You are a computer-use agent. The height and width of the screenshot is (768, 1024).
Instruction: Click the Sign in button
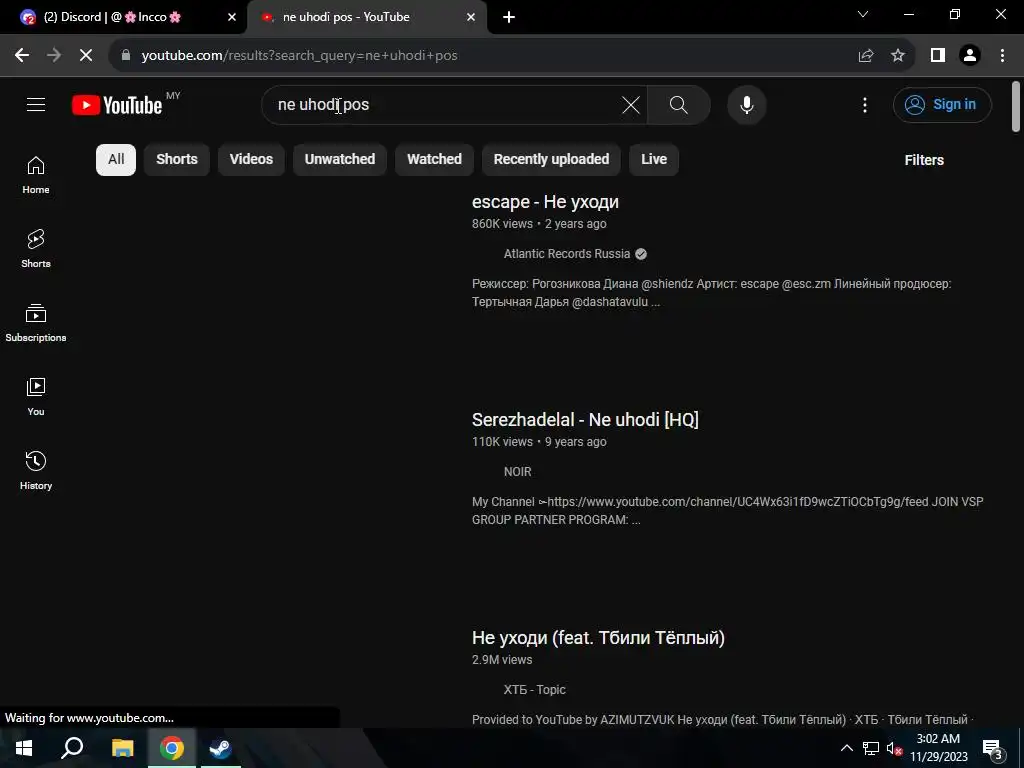pos(942,104)
